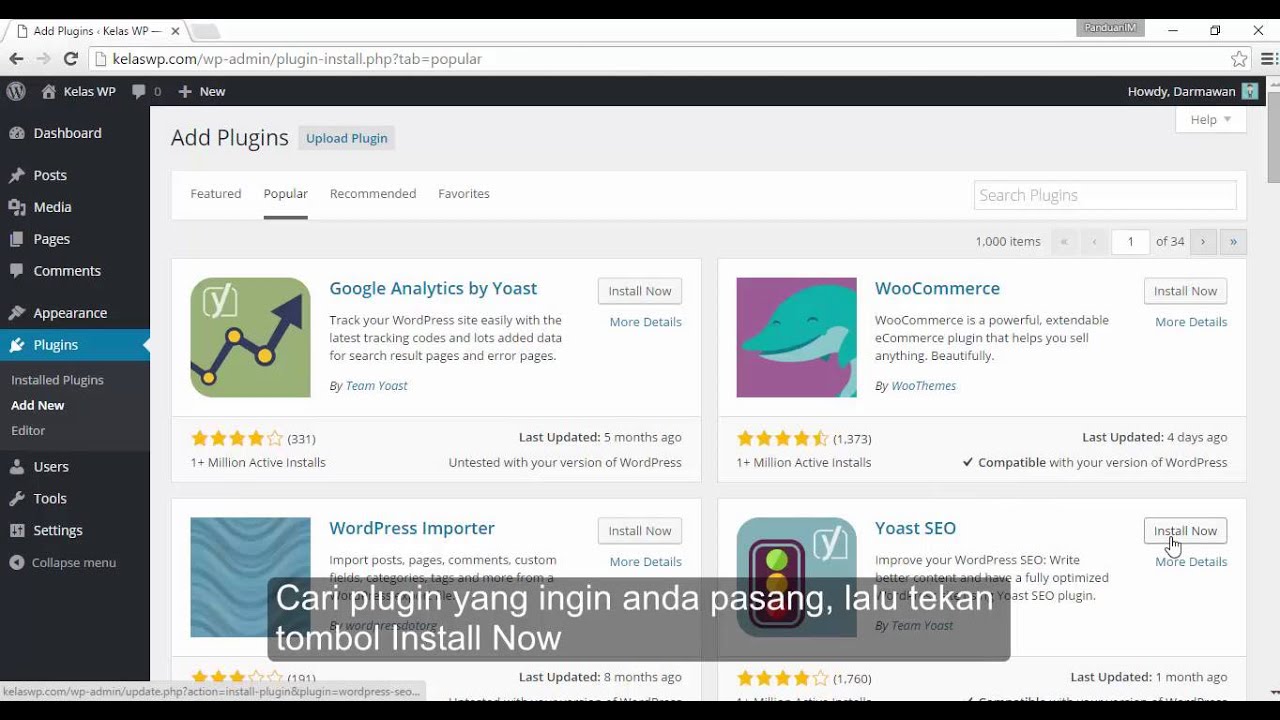The width and height of the screenshot is (1280, 720).
Task: Open Settings icon in sidebar
Action: pyautogui.click(x=16, y=531)
